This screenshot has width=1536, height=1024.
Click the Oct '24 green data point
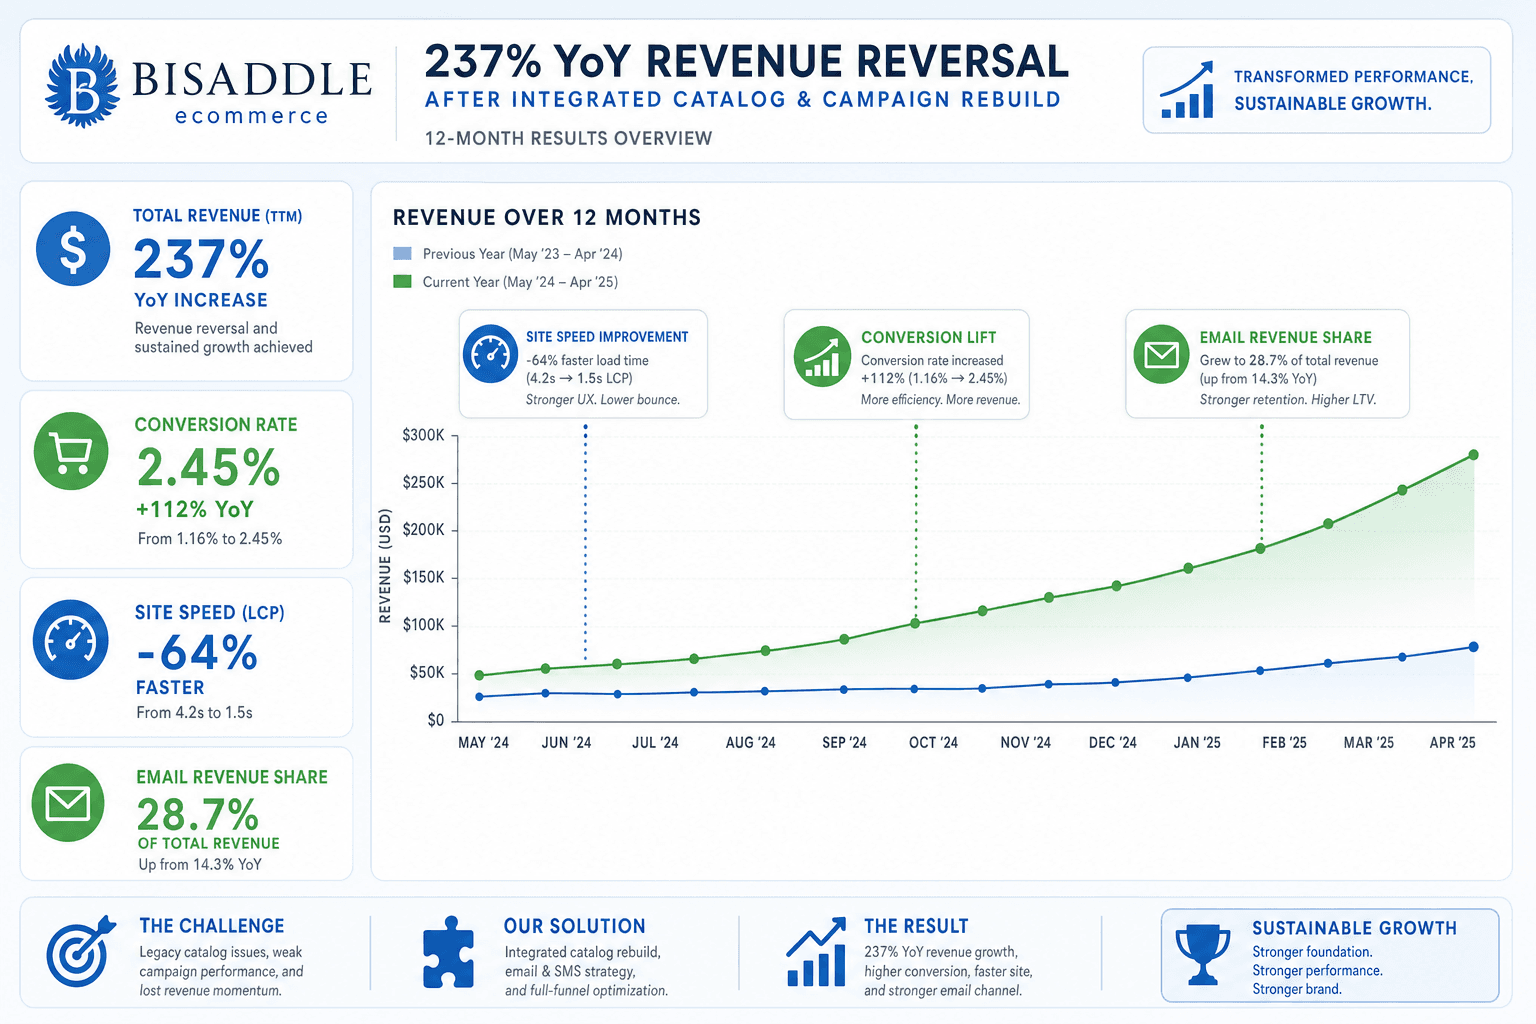click(915, 624)
